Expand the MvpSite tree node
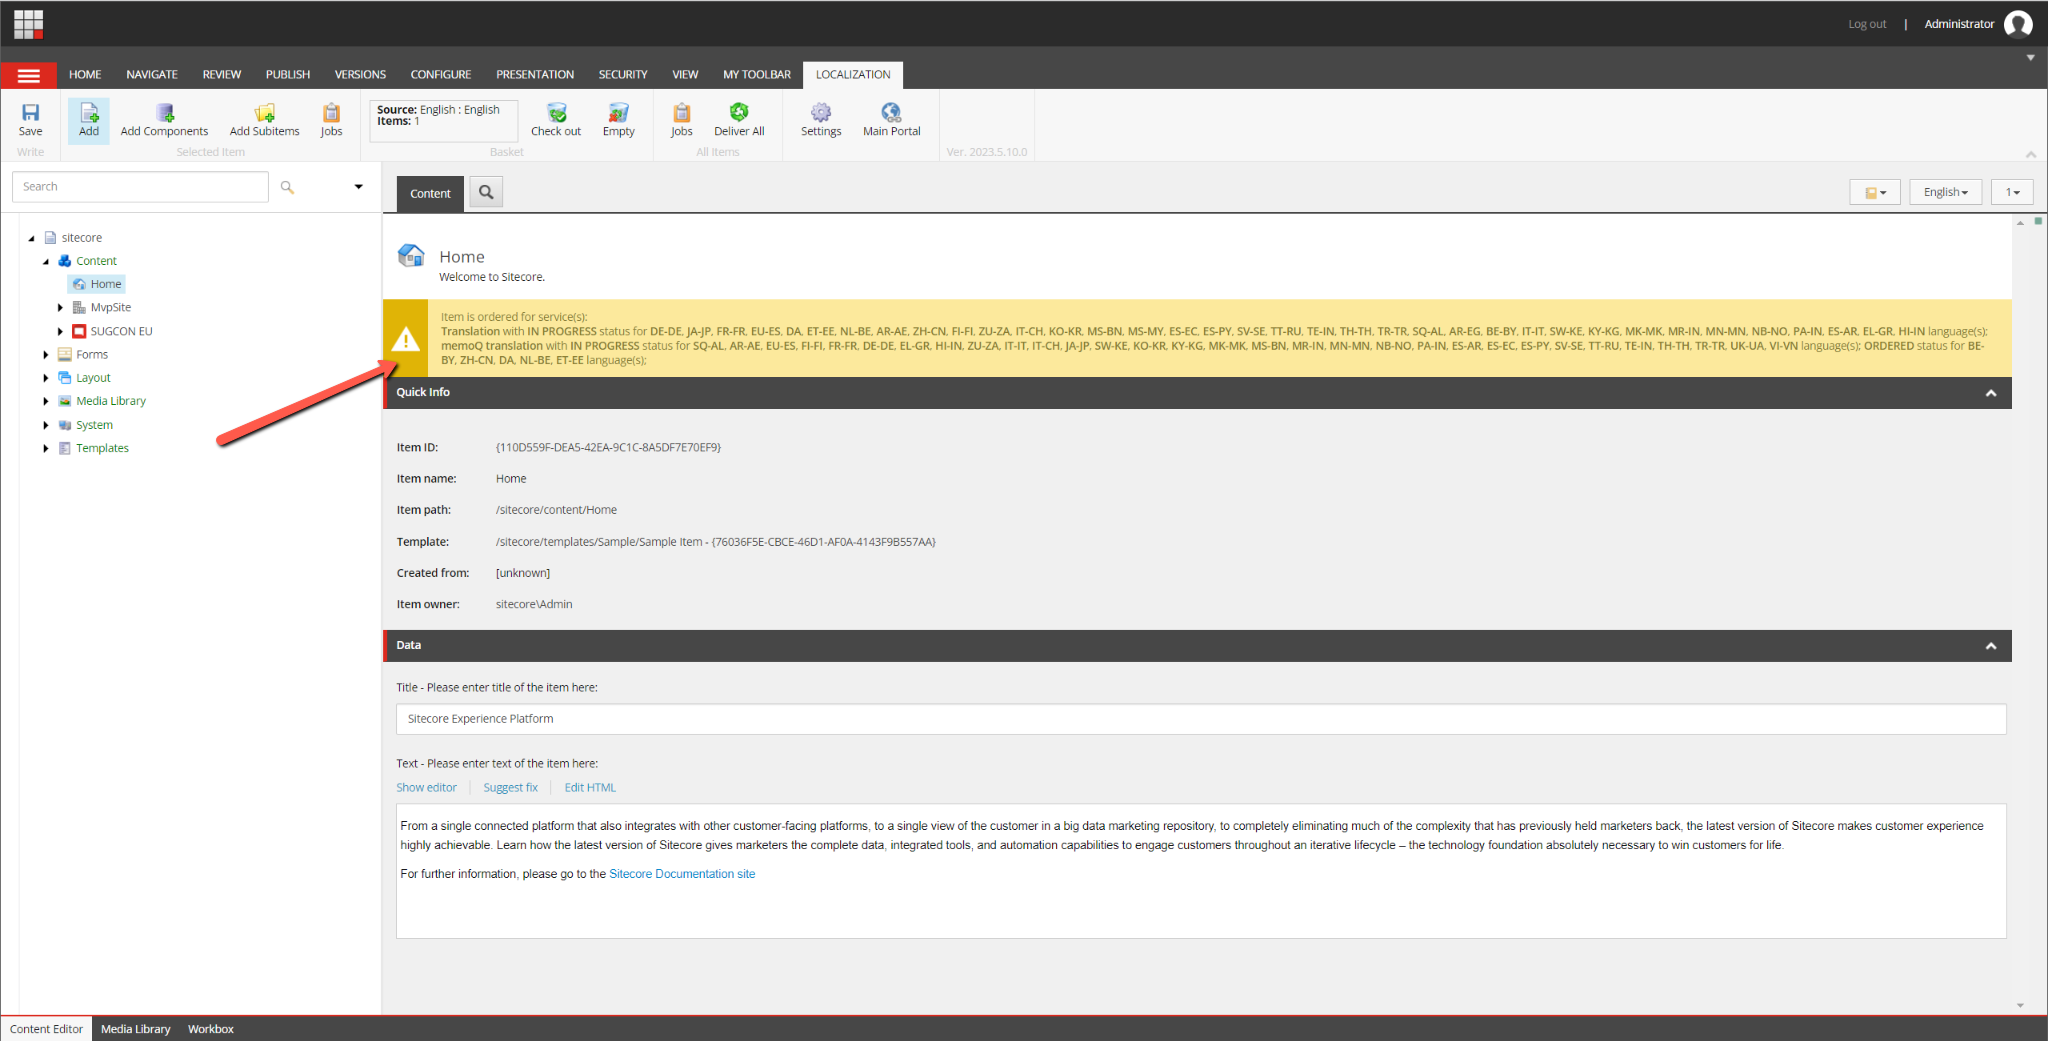Viewport: 2048px width, 1041px height. point(60,308)
